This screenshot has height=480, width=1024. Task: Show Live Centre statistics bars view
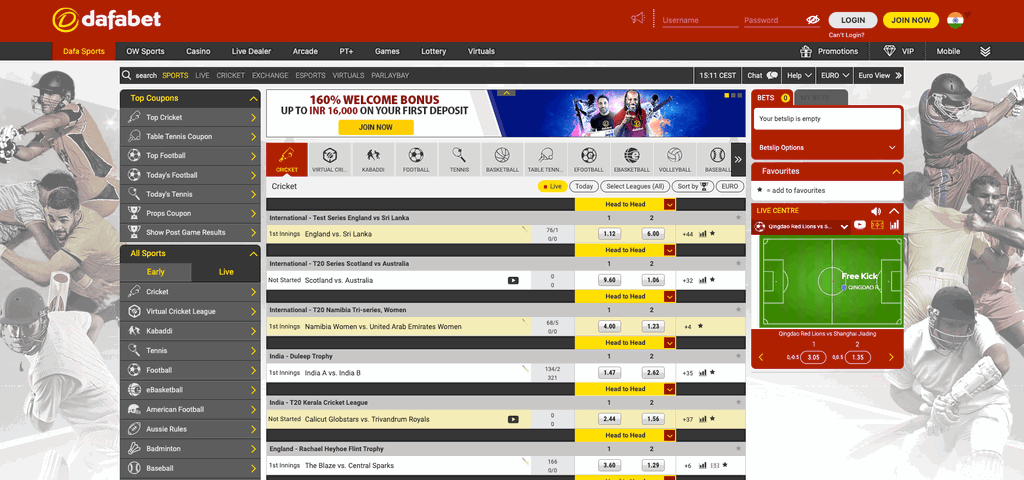[894, 225]
